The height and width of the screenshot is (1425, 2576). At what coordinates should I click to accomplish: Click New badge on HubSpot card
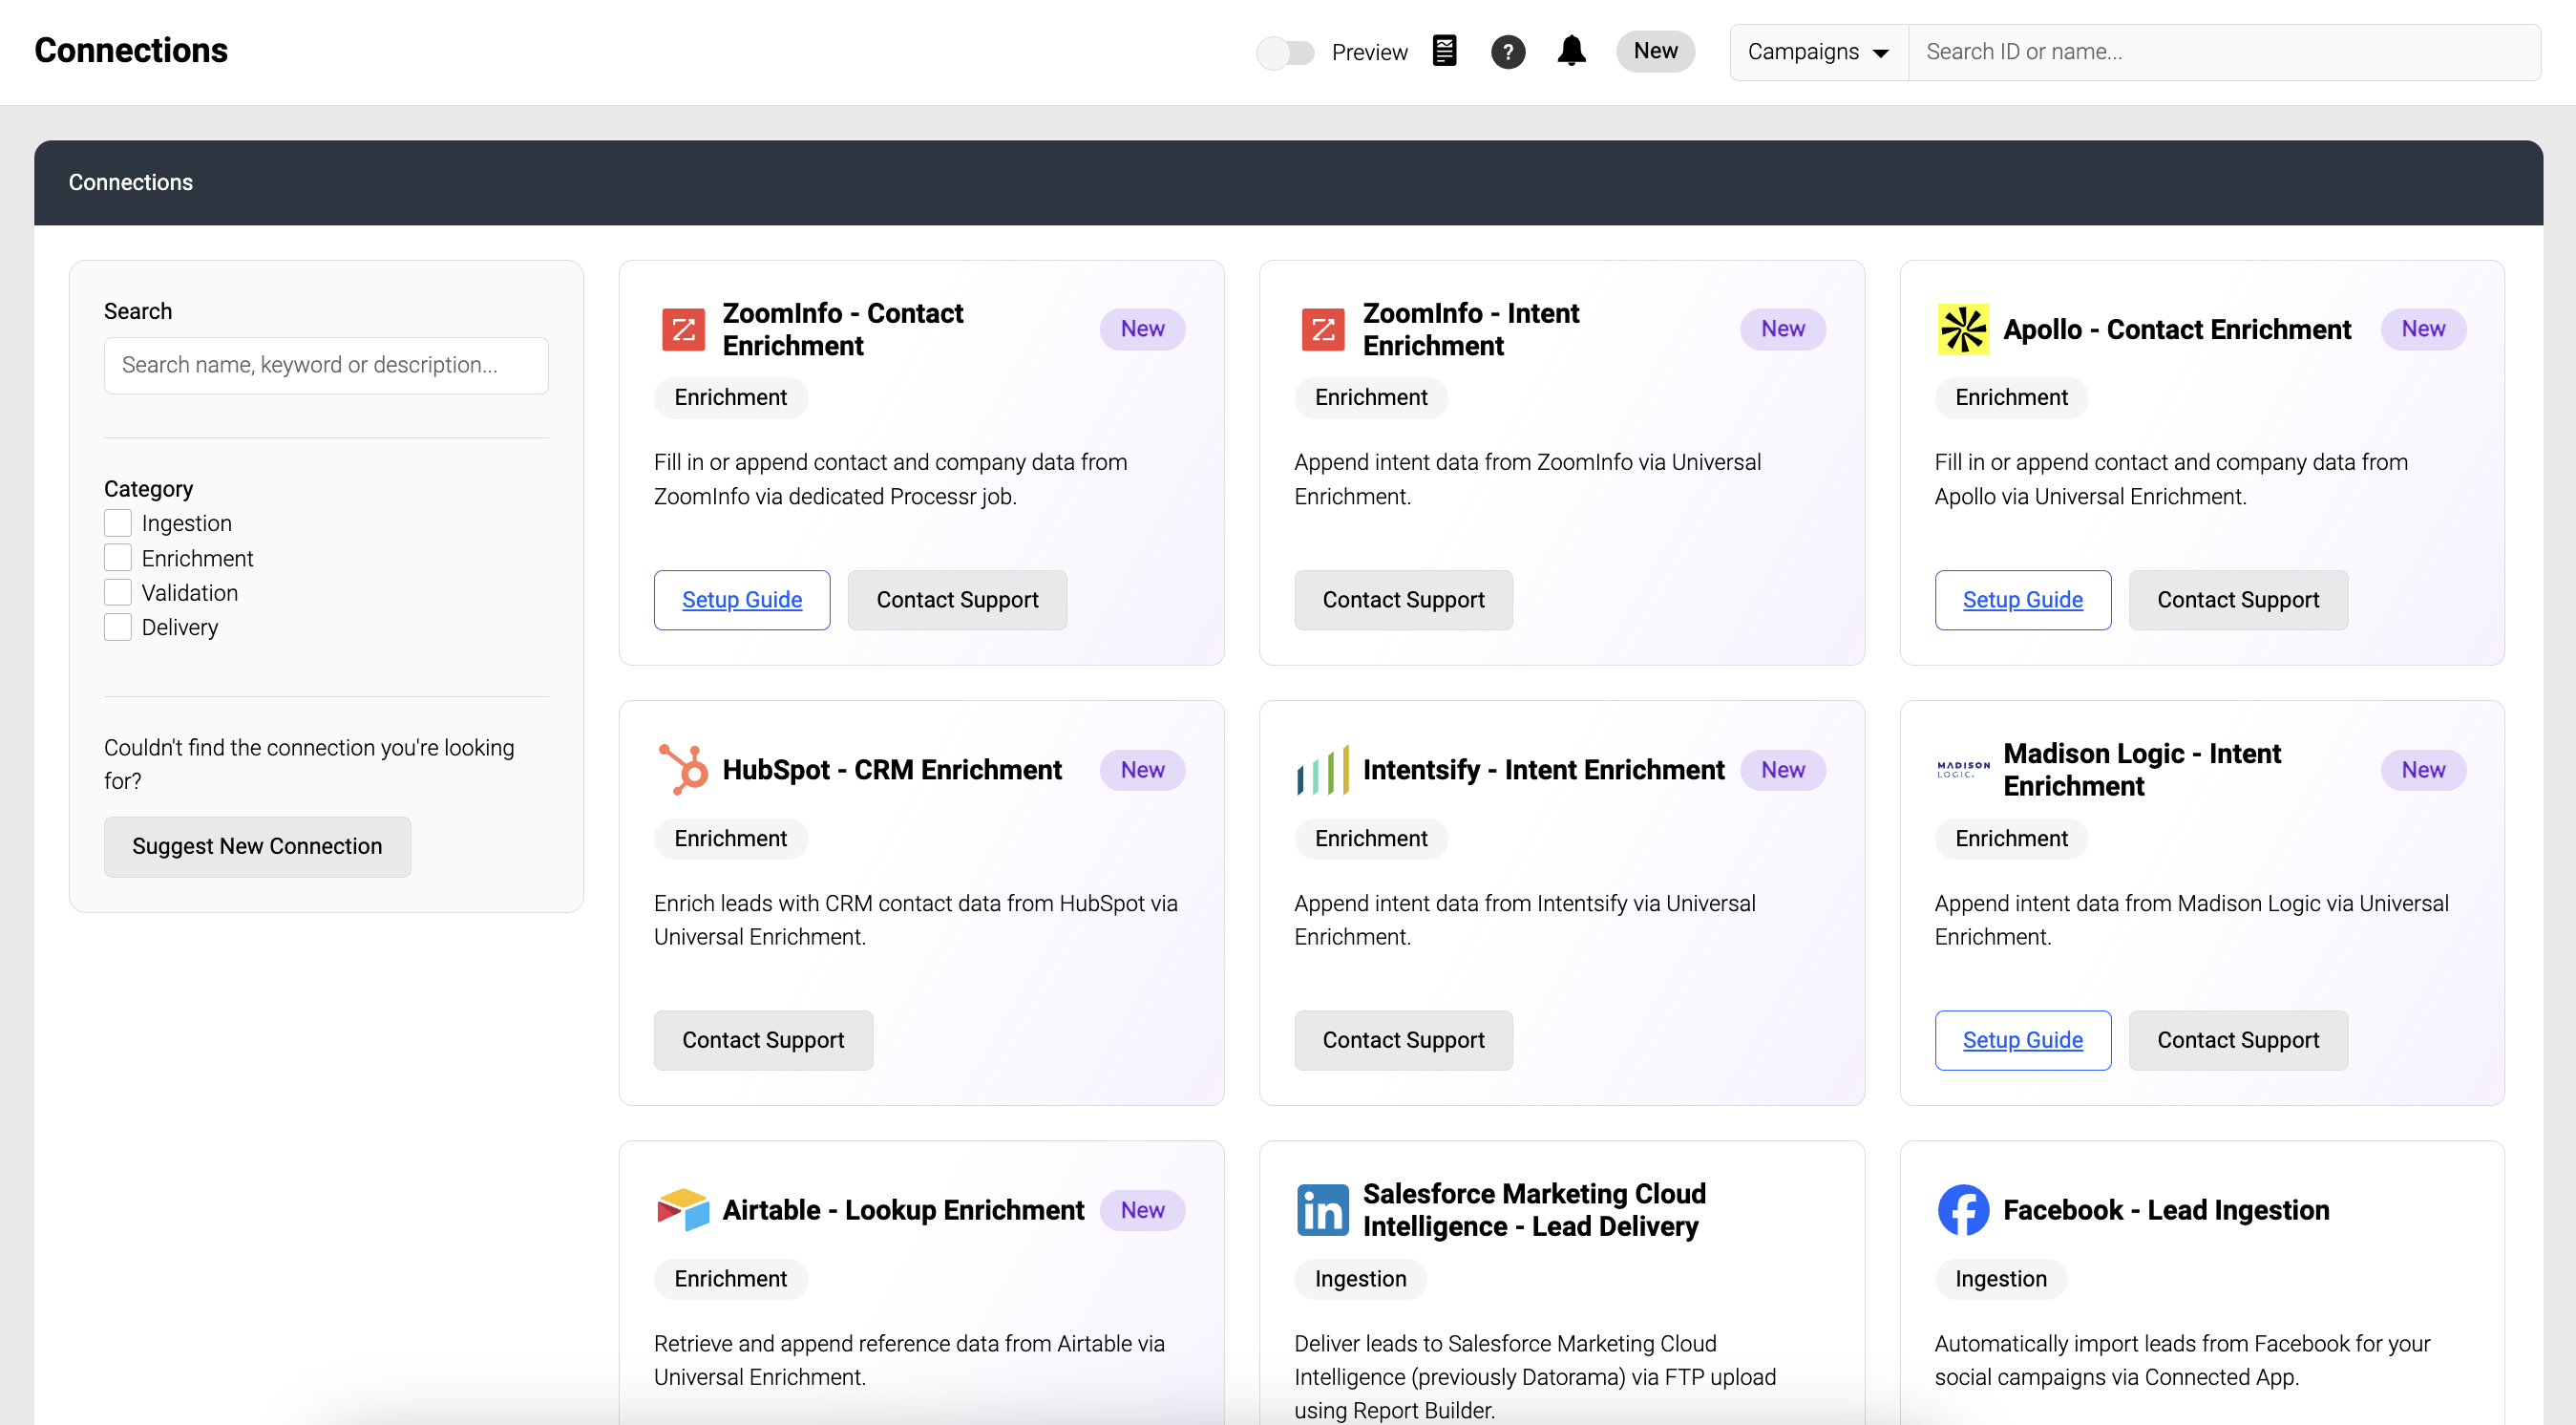[x=1142, y=770]
